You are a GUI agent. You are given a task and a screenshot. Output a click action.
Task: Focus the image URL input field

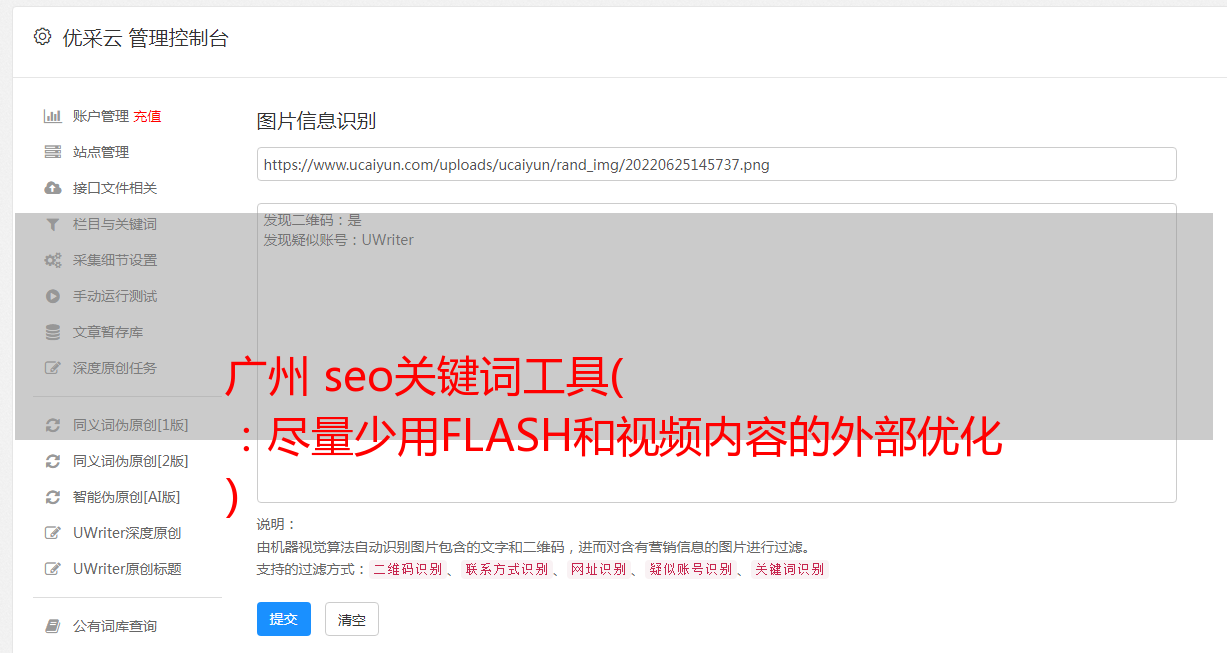(x=716, y=164)
